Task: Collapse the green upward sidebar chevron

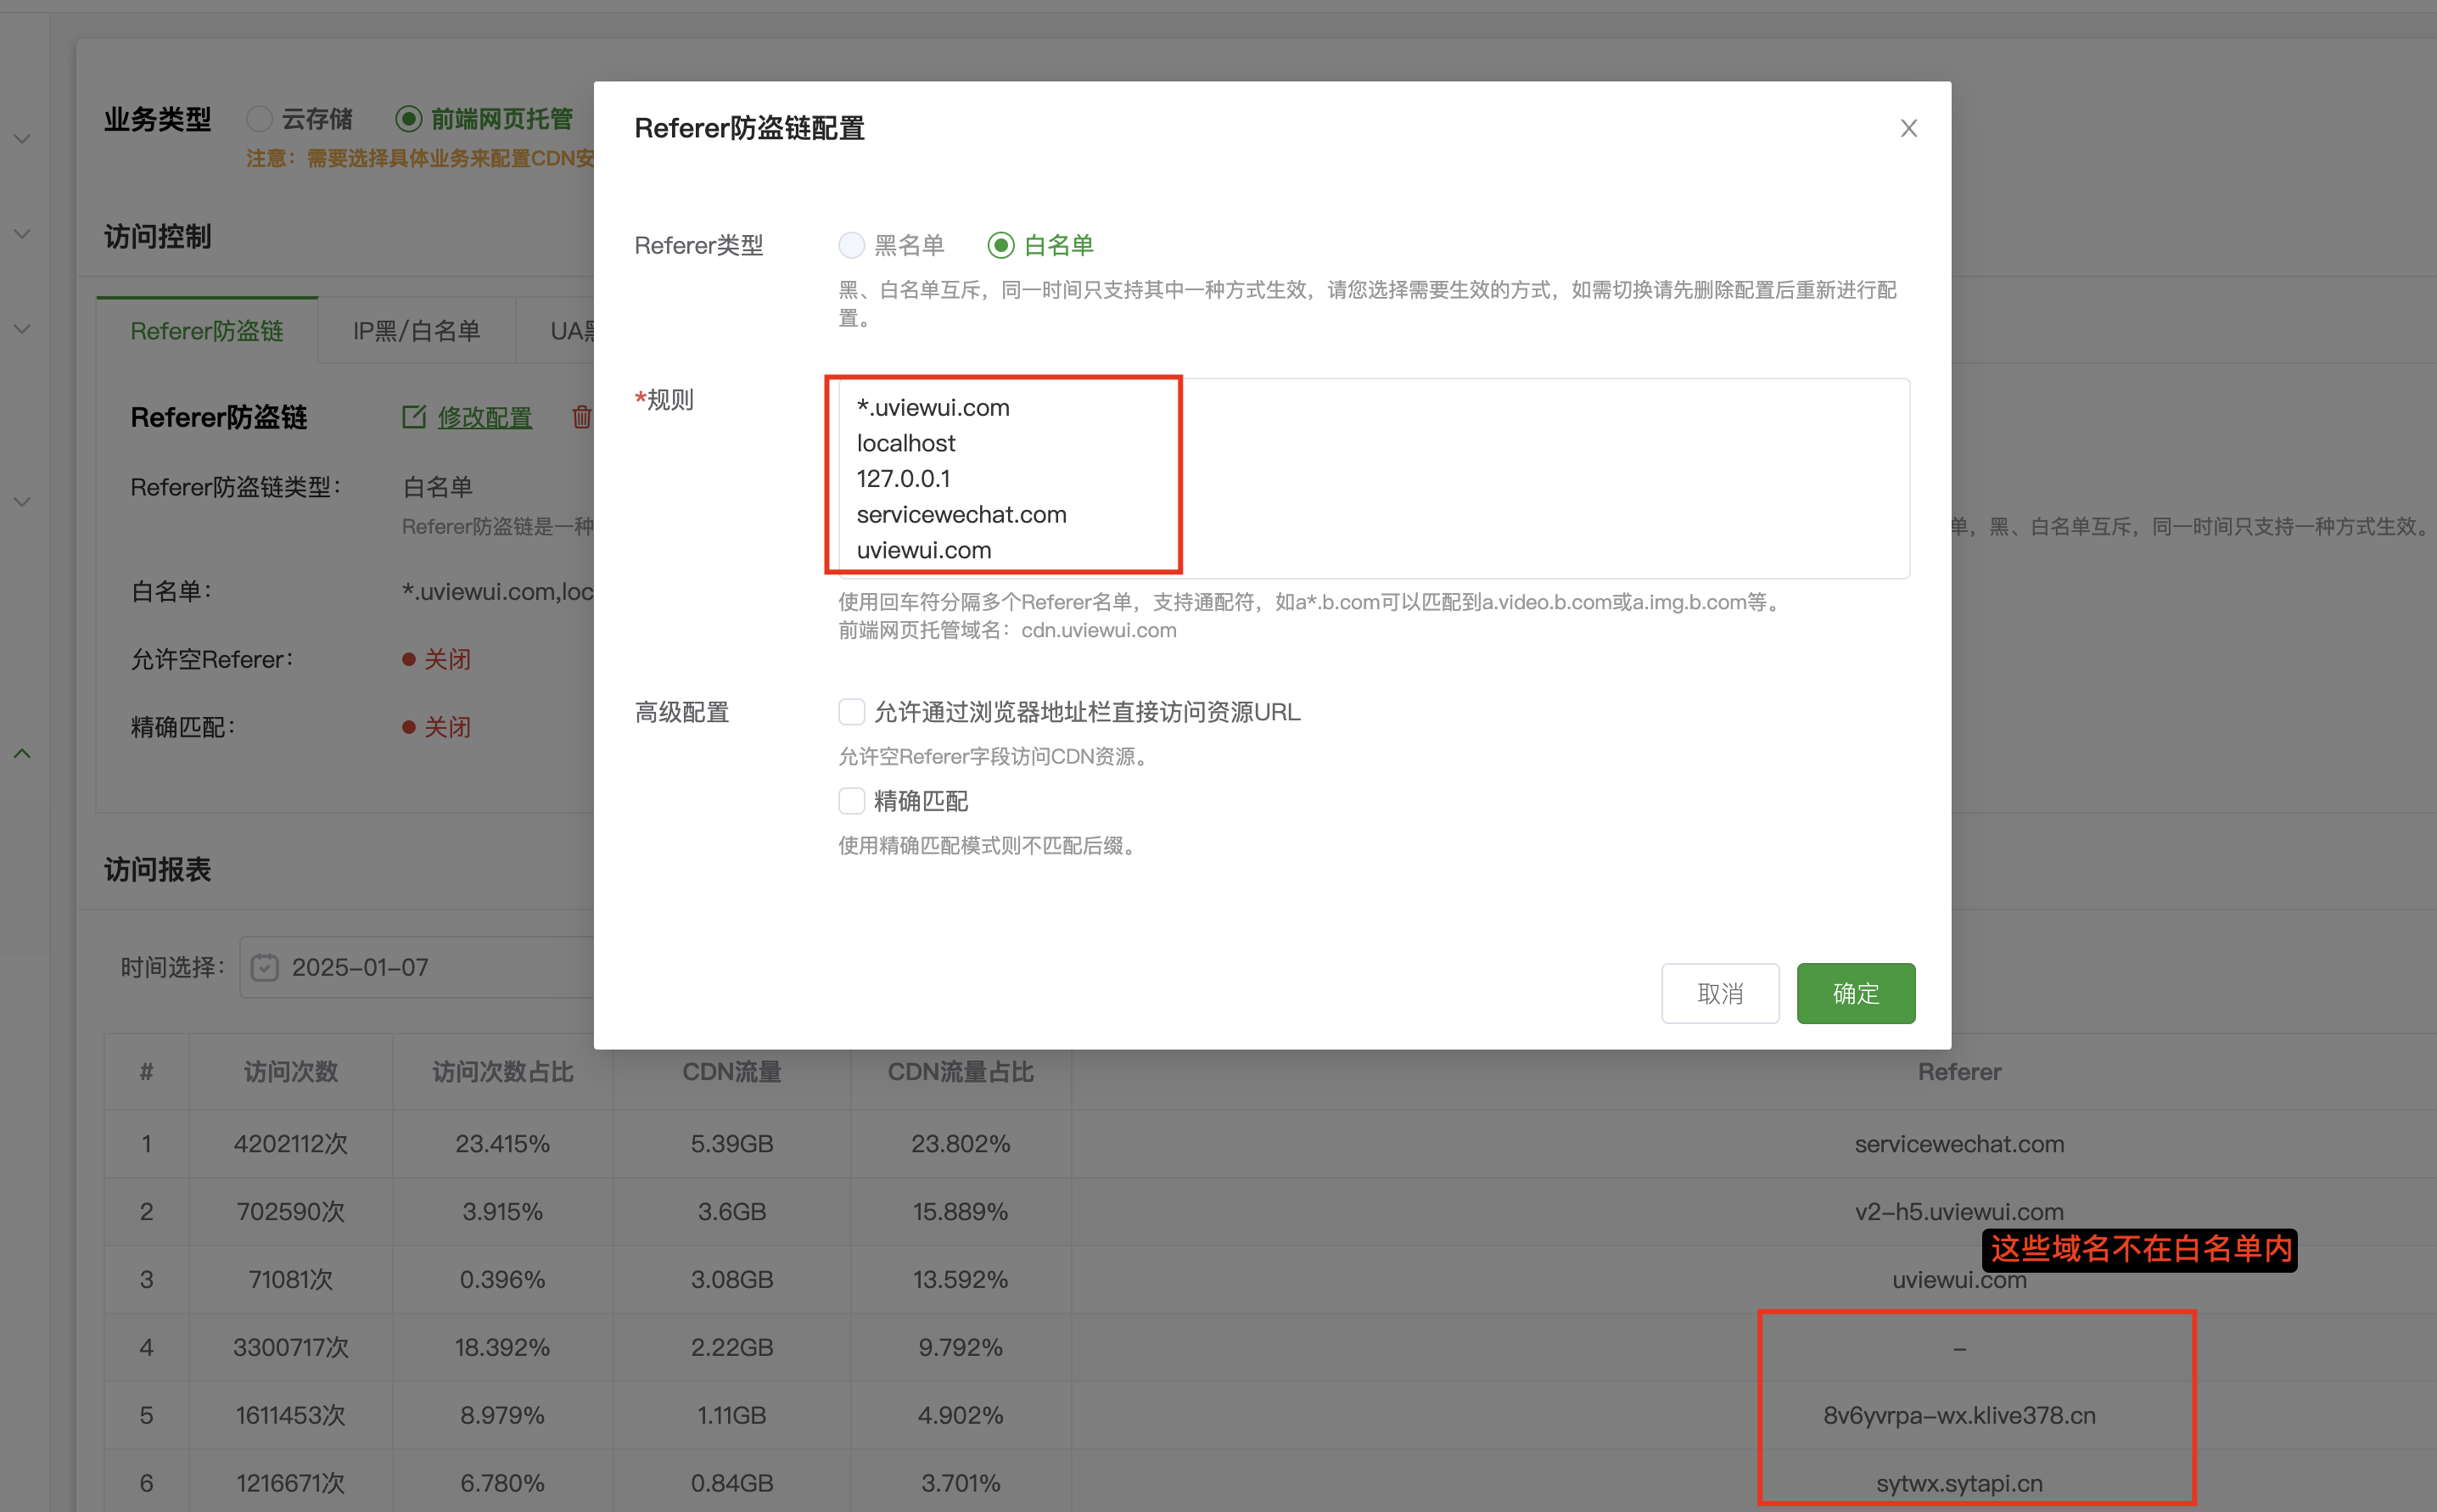Action: tap(22, 753)
